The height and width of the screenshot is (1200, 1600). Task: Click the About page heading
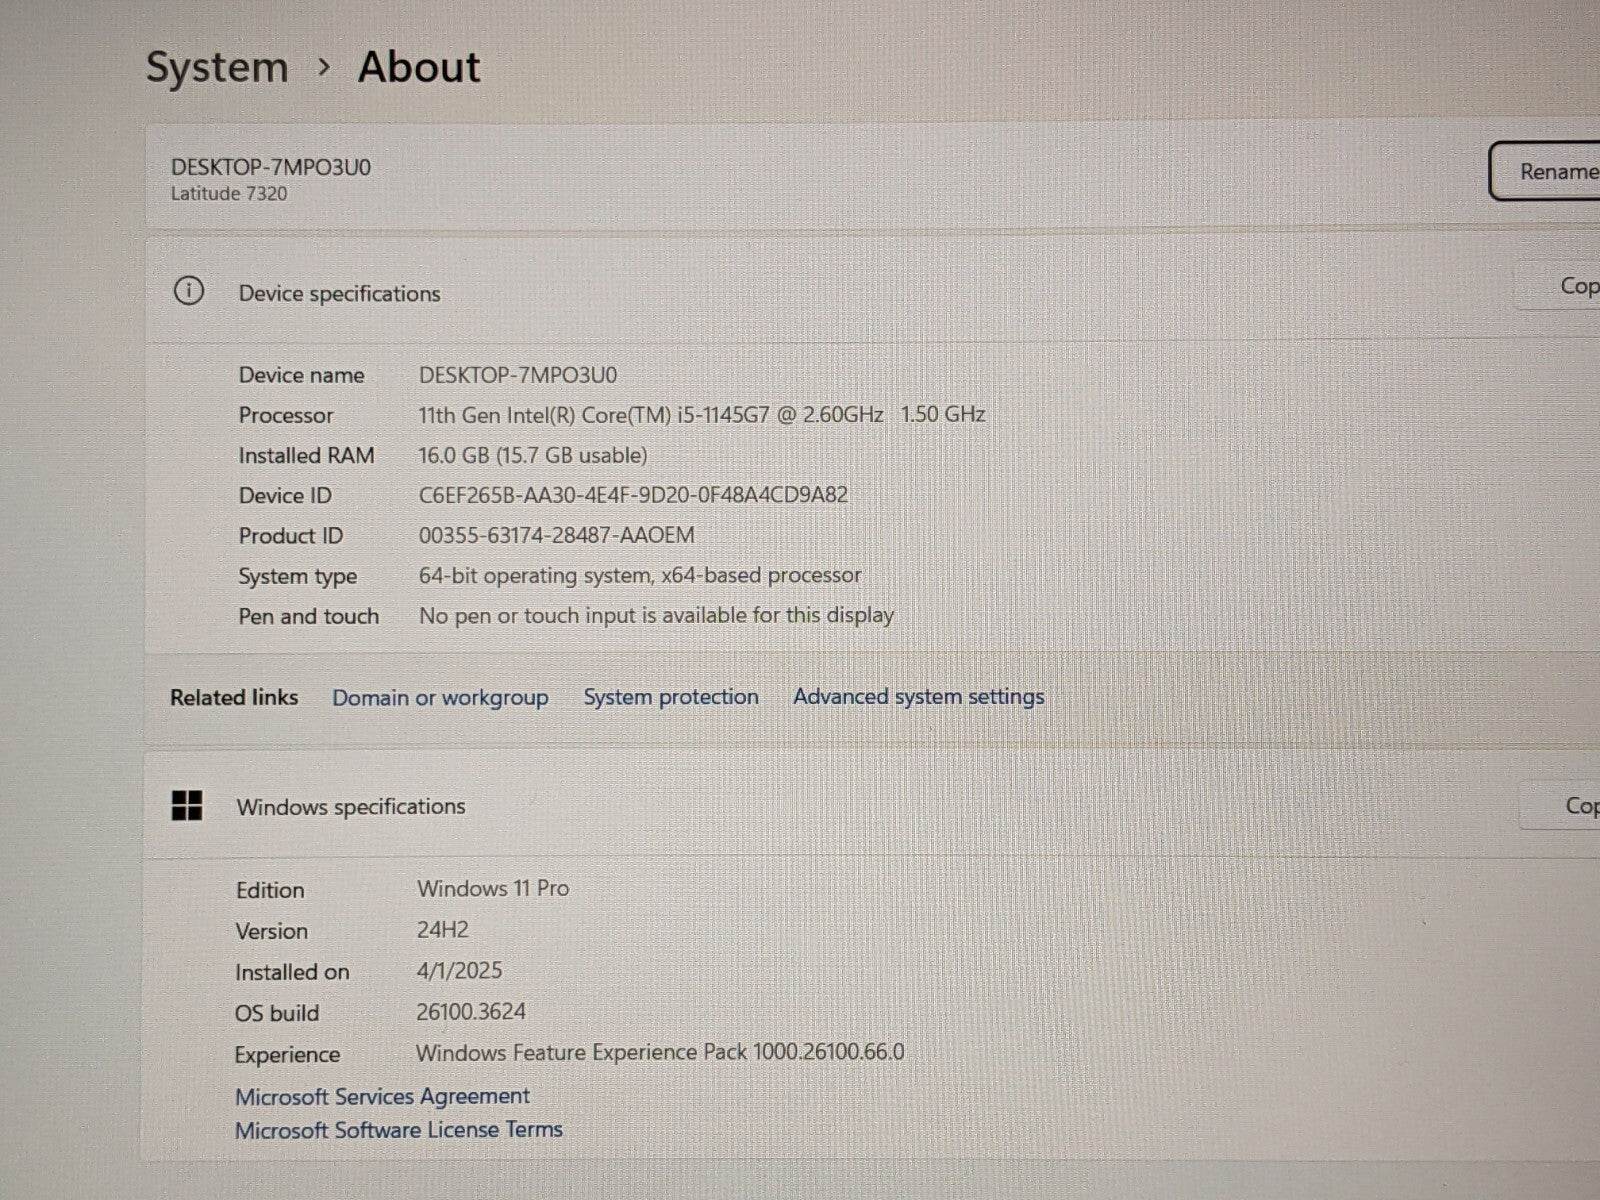point(419,67)
